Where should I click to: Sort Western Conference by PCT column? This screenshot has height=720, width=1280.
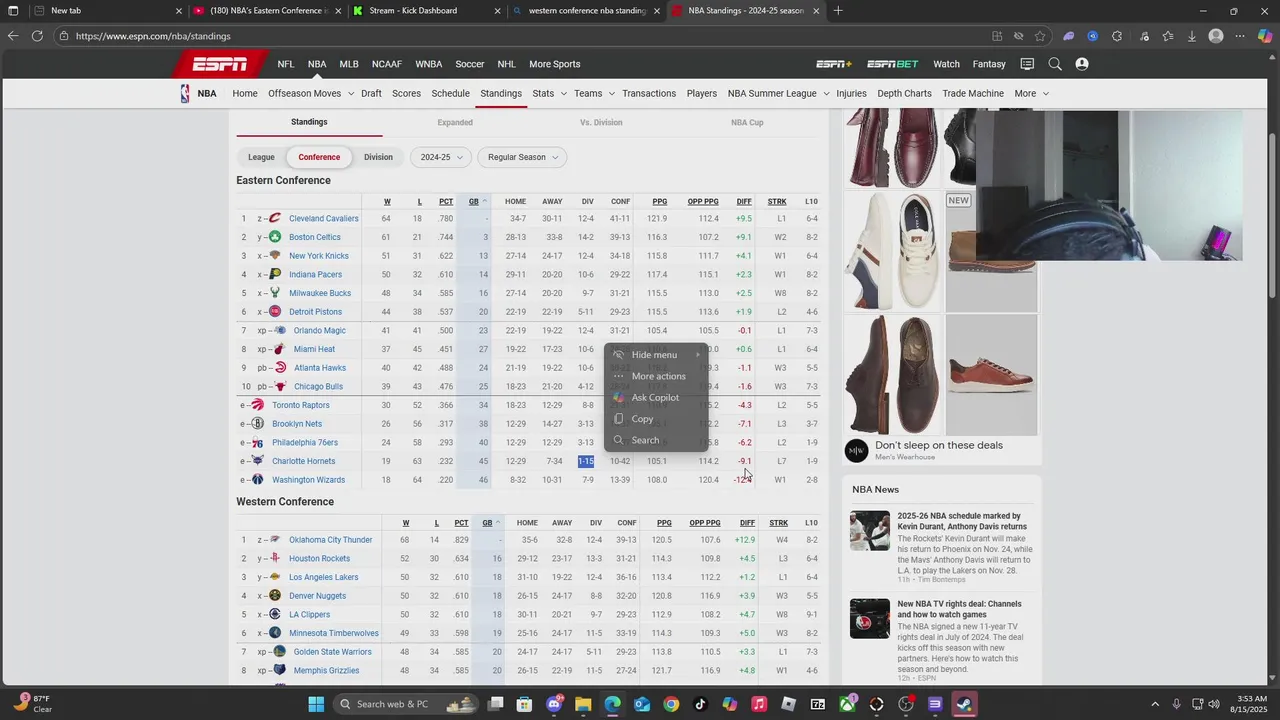(461, 523)
